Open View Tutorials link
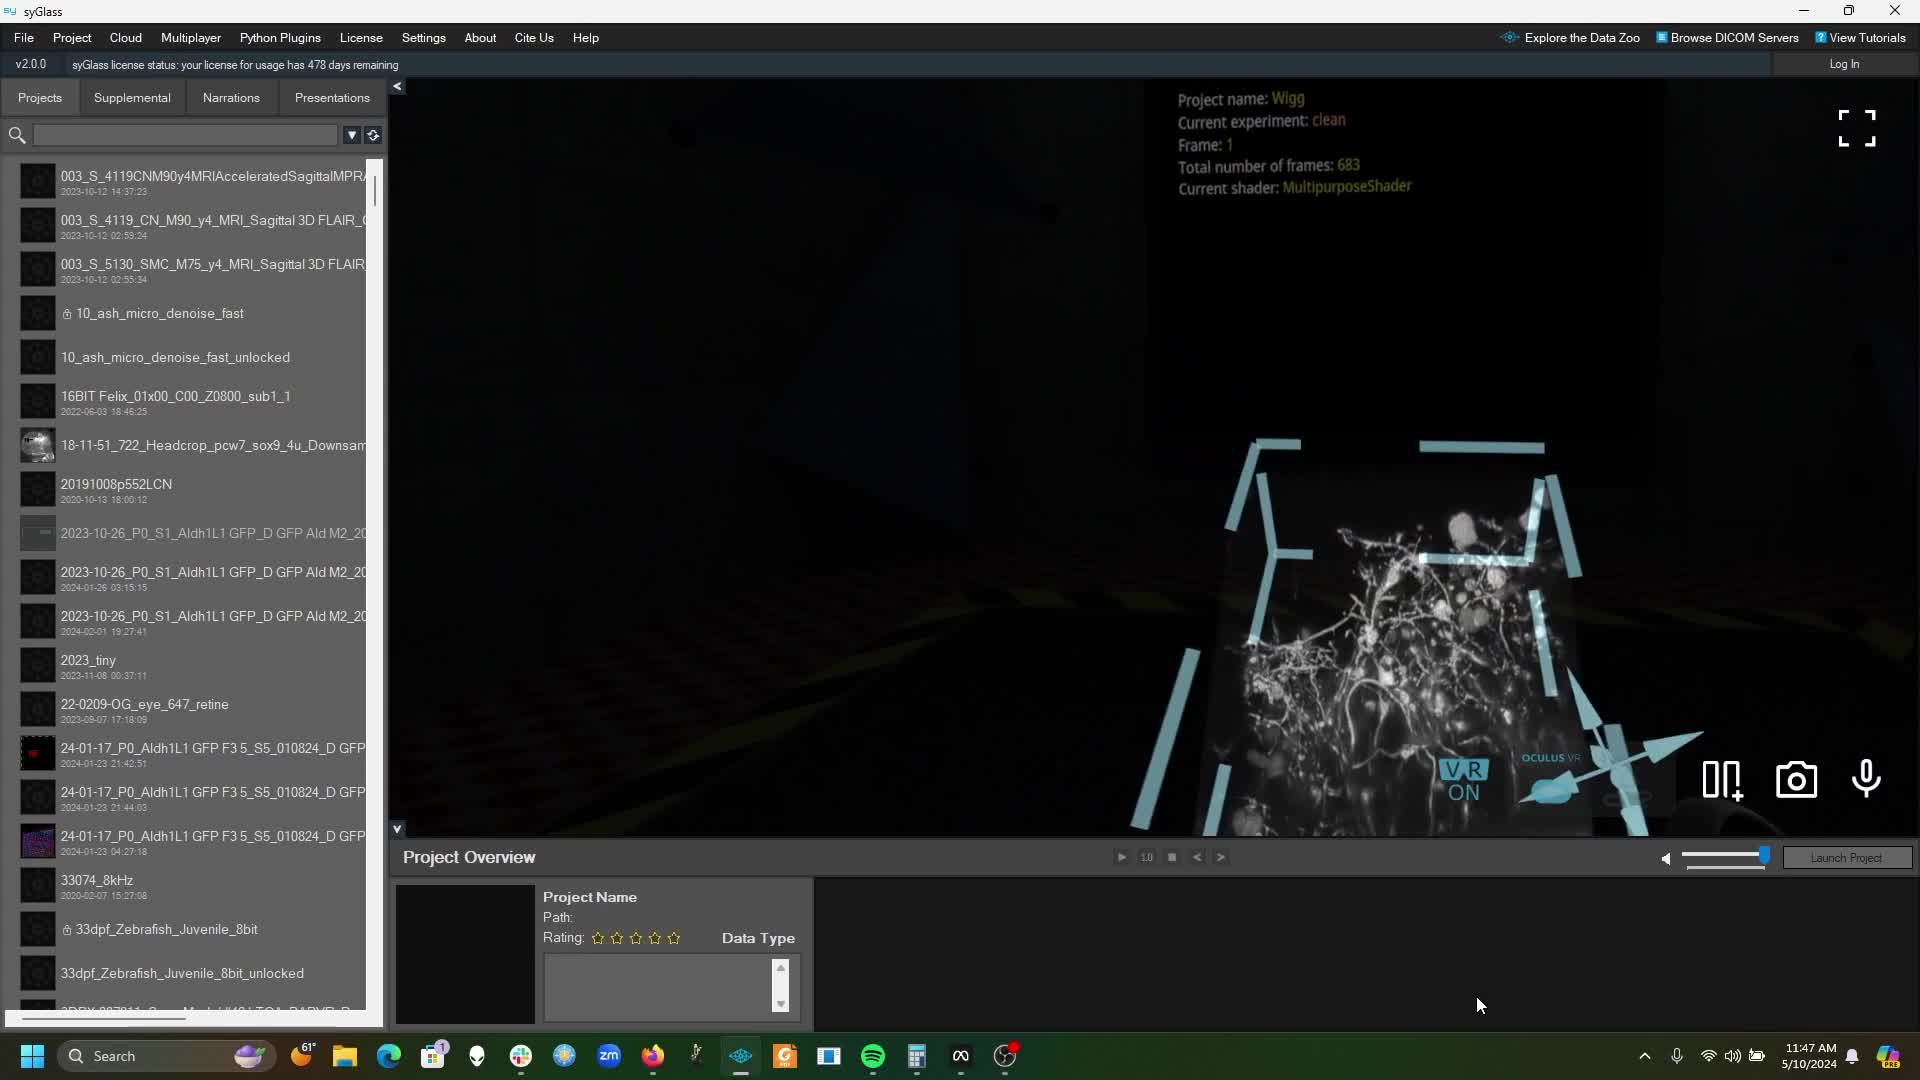This screenshot has width=1920, height=1080. pos(1860,38)
